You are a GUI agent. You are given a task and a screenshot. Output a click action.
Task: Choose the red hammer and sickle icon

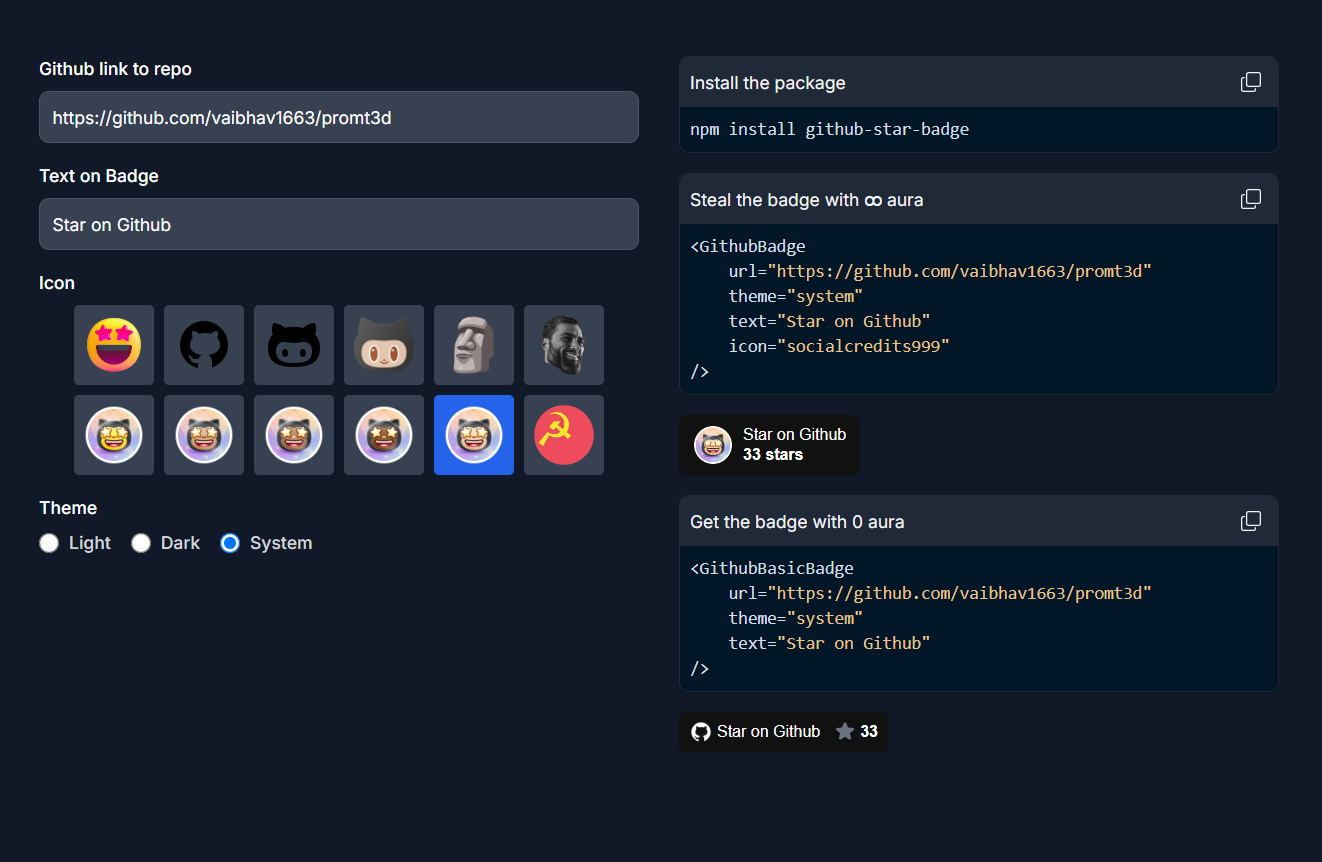point(564,435)
